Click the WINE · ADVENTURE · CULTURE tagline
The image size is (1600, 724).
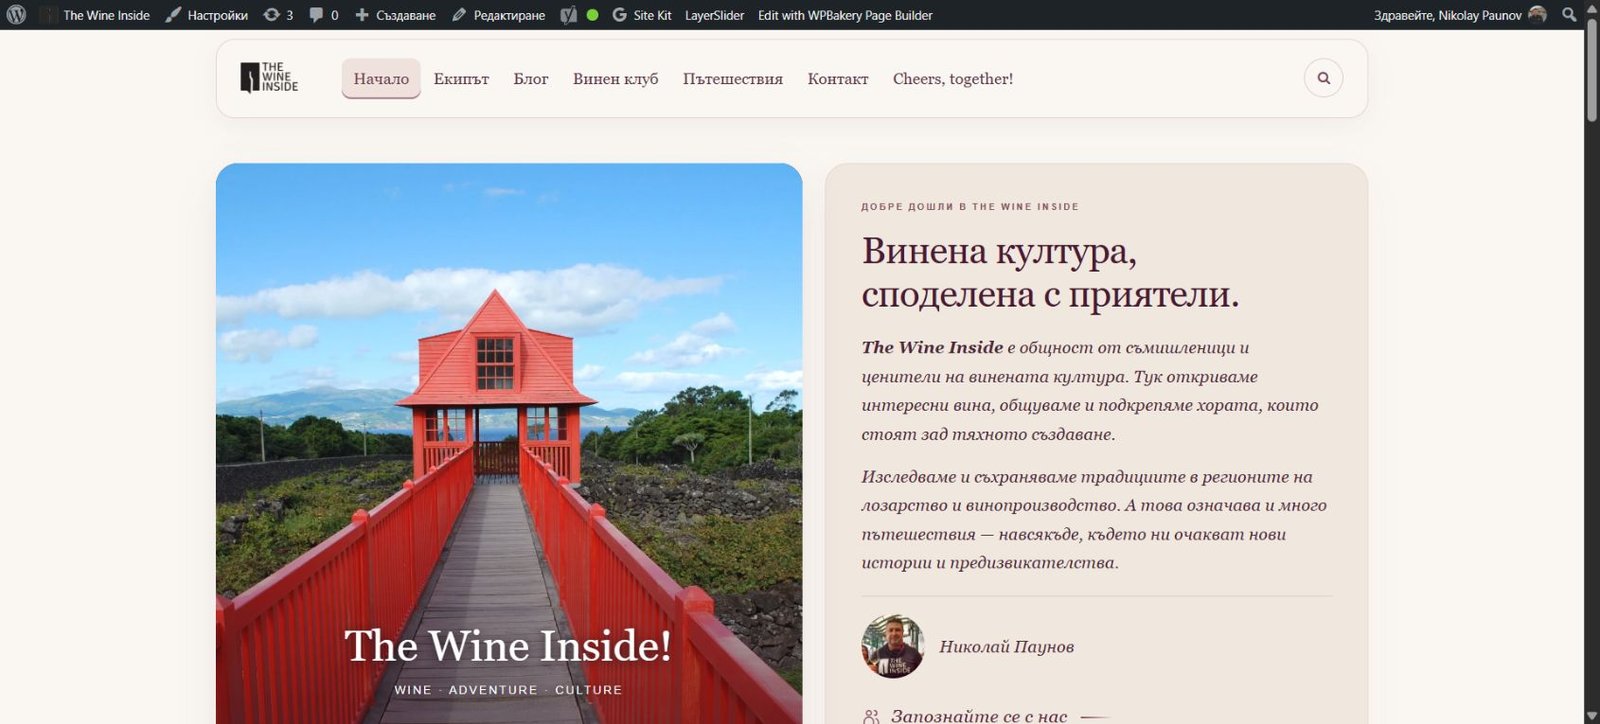pyautogui.click(x=508, y=690)
